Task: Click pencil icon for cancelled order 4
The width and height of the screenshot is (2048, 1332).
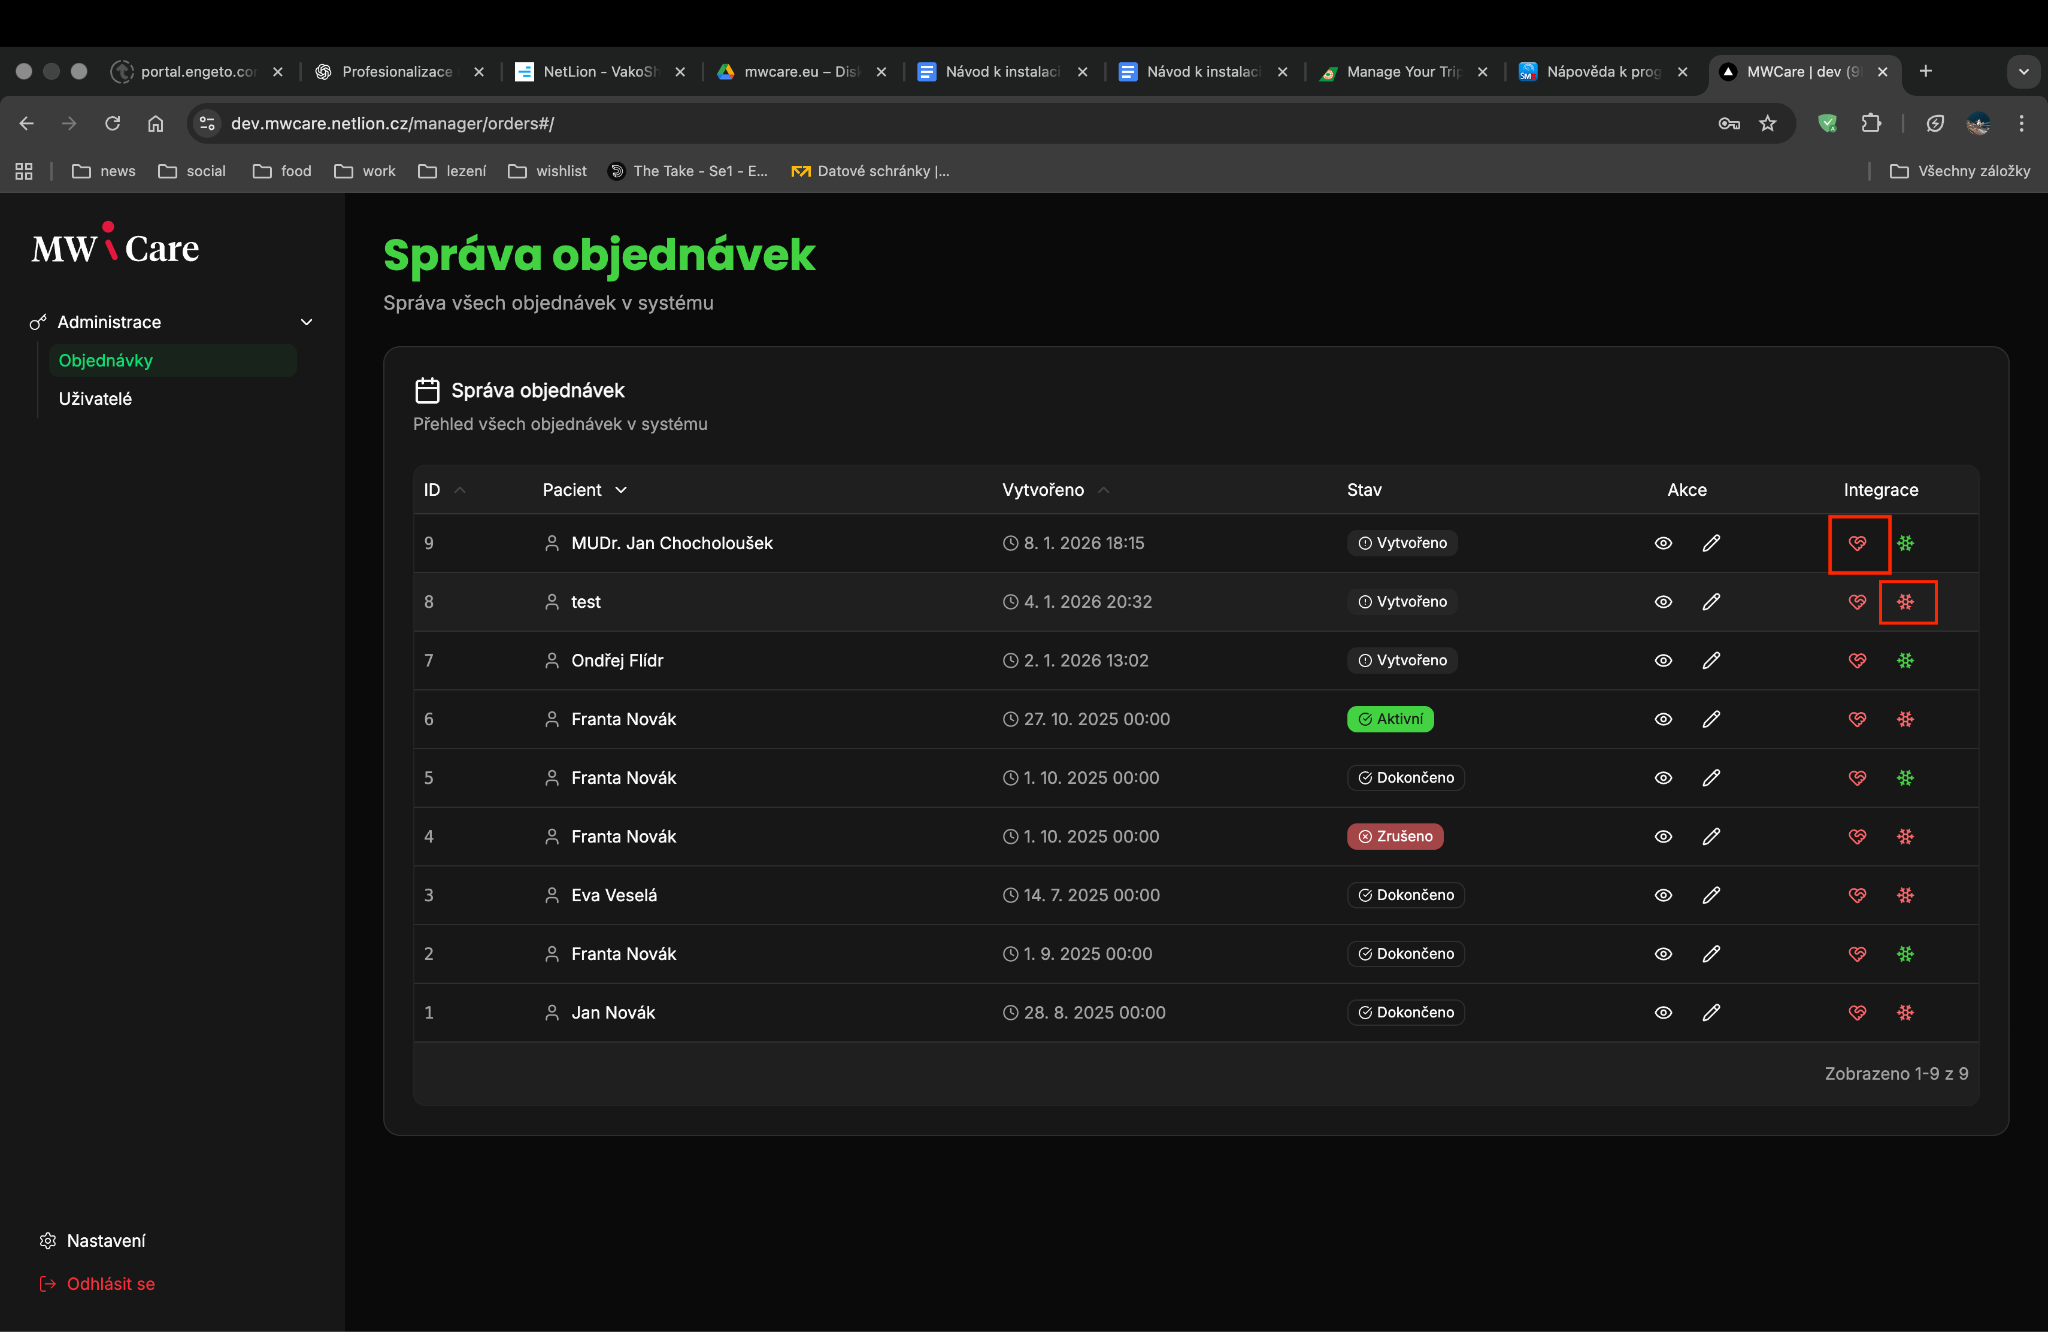Action: pos(1711,836)
